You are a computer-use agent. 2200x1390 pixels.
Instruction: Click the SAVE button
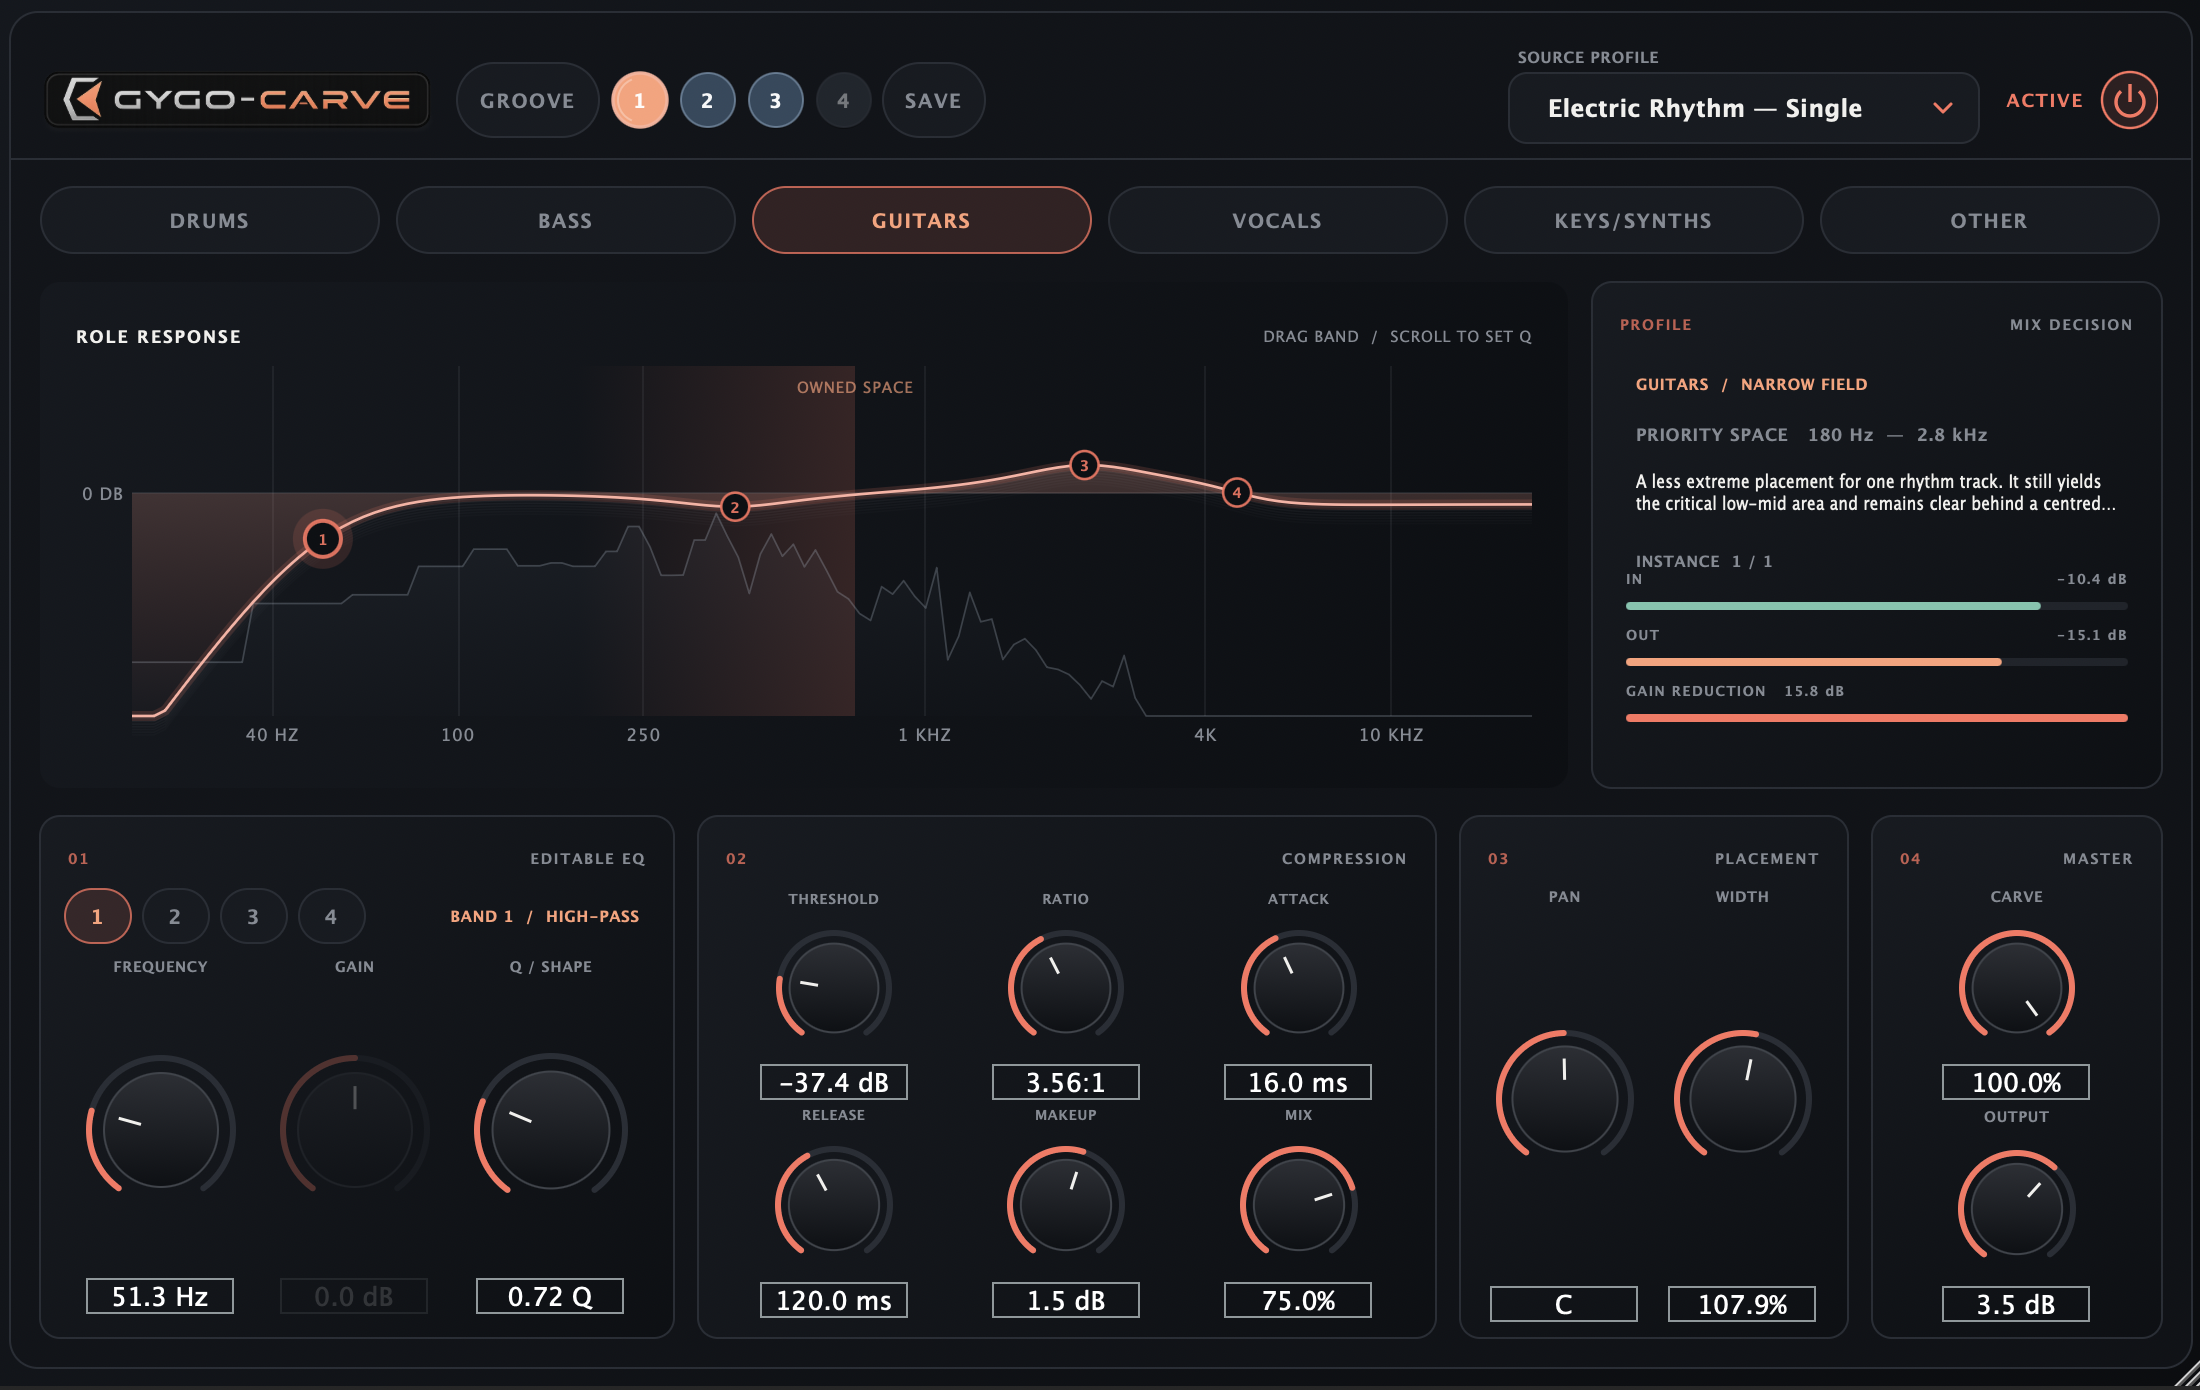click(933, 100)
